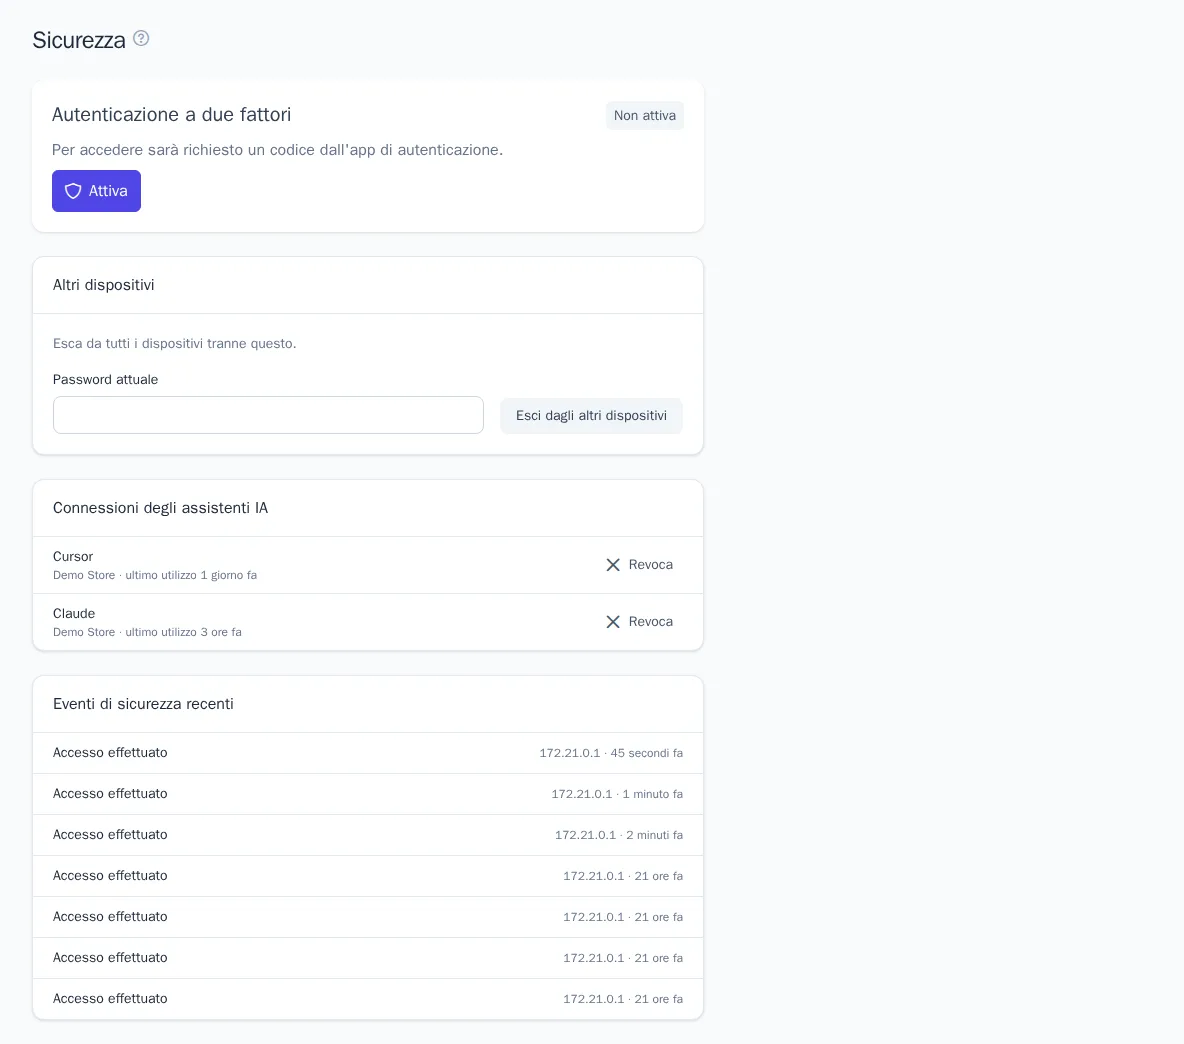This screenshot has width=1184, height=1044.
Task: Click the X icon beside Claude's Revoca
Action: point(613,621)
